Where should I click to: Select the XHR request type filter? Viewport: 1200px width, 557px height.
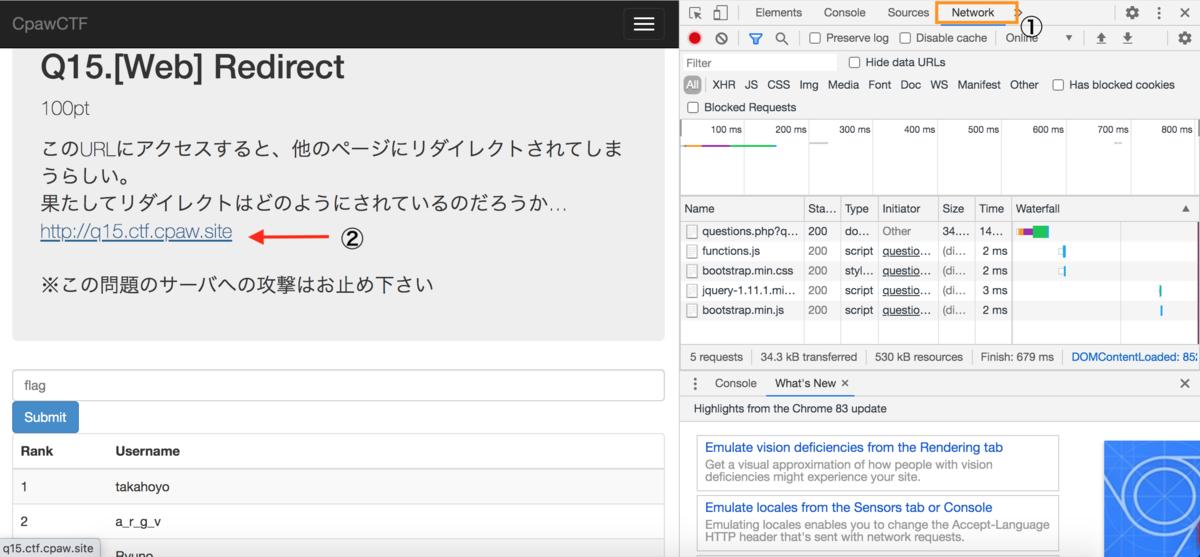point(724,85)
